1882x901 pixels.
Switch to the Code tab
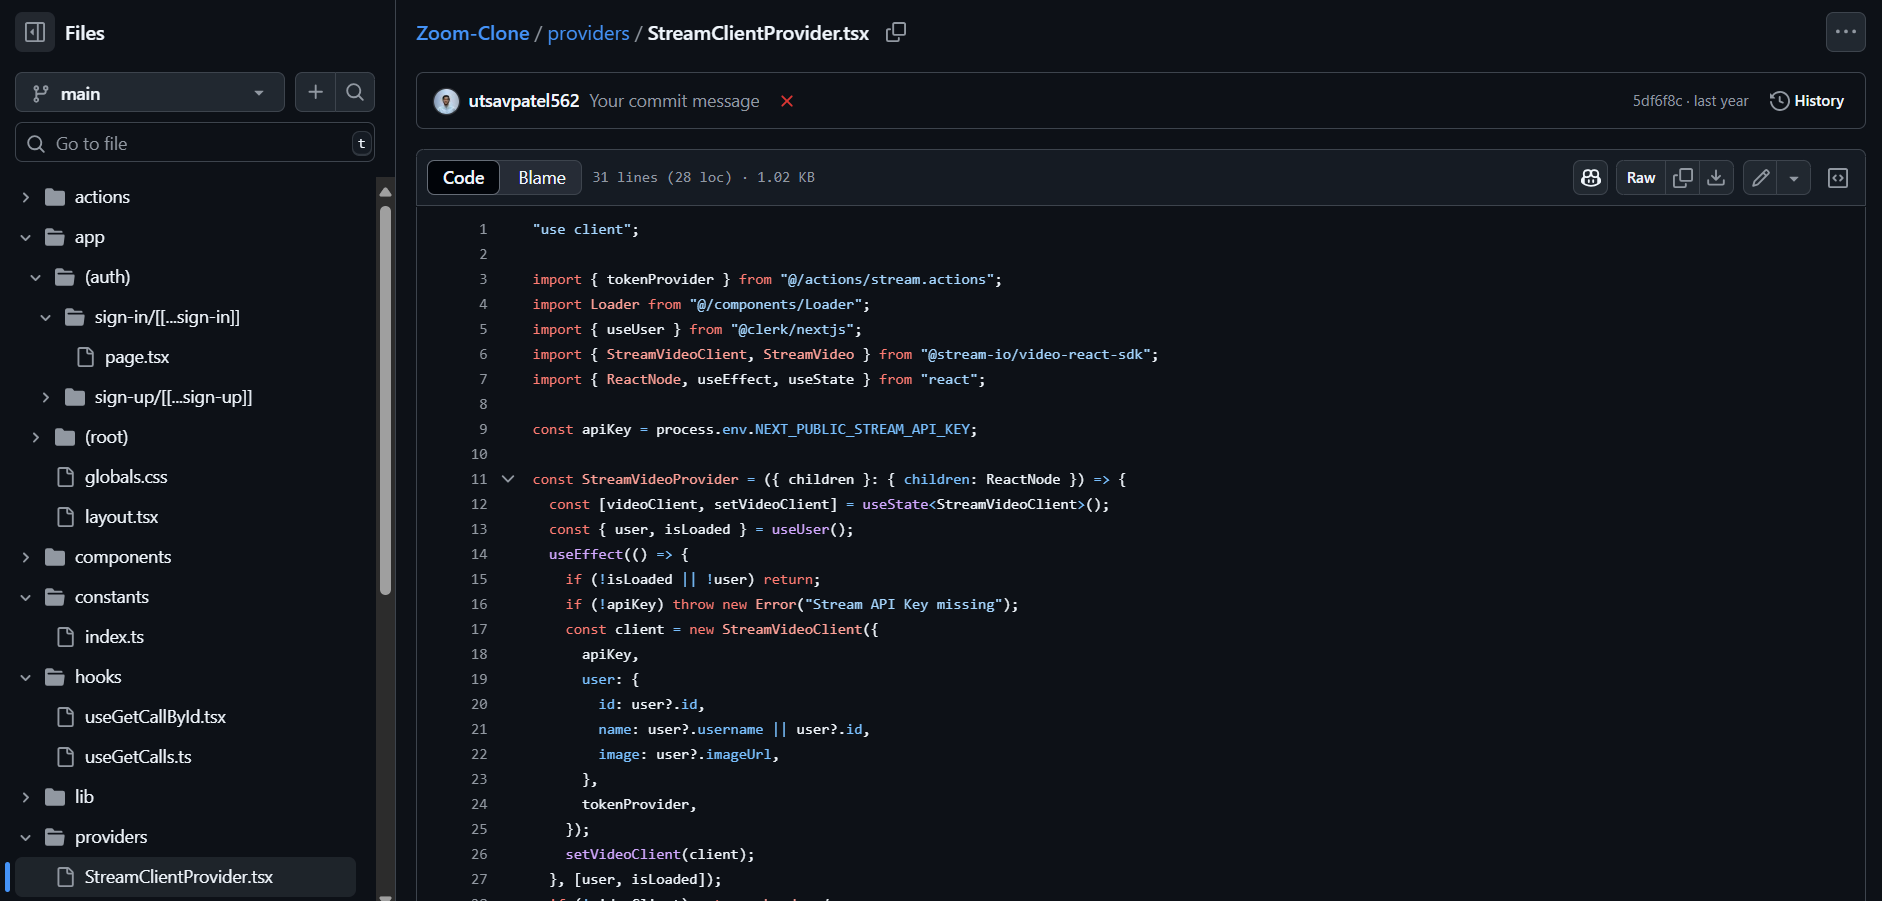pos(463,177)
